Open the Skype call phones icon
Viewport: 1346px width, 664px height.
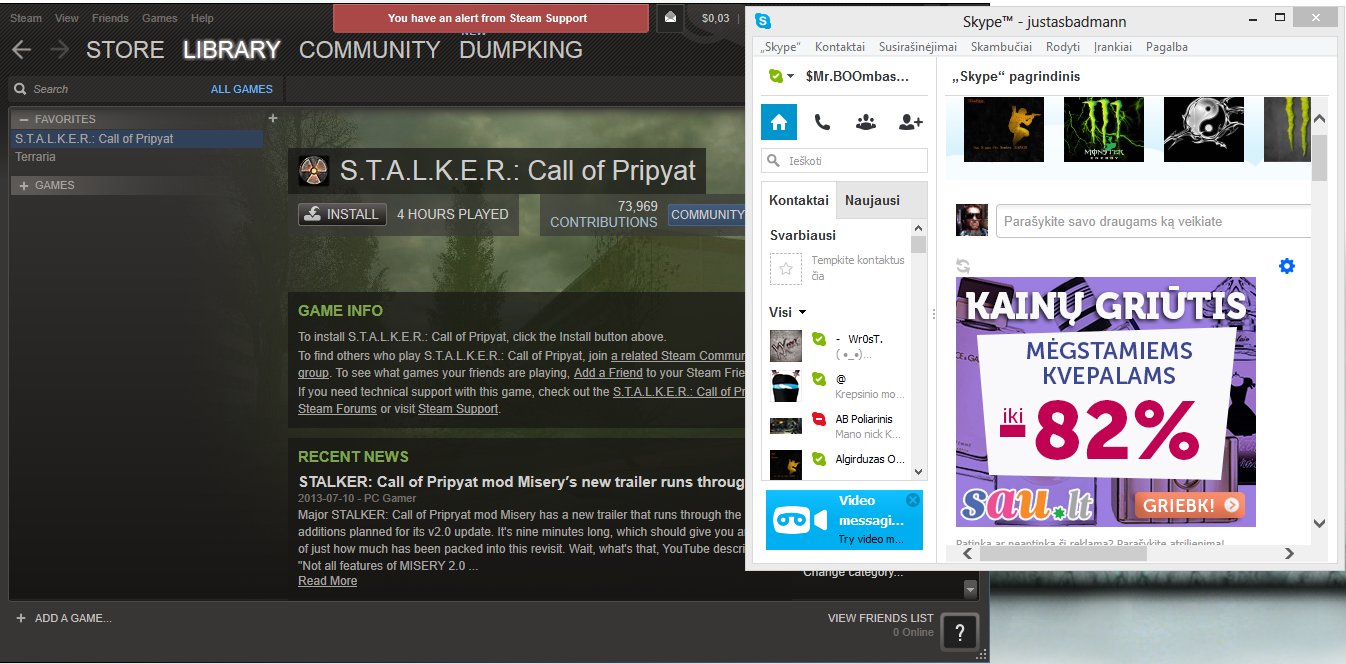[x=822, y=122]
